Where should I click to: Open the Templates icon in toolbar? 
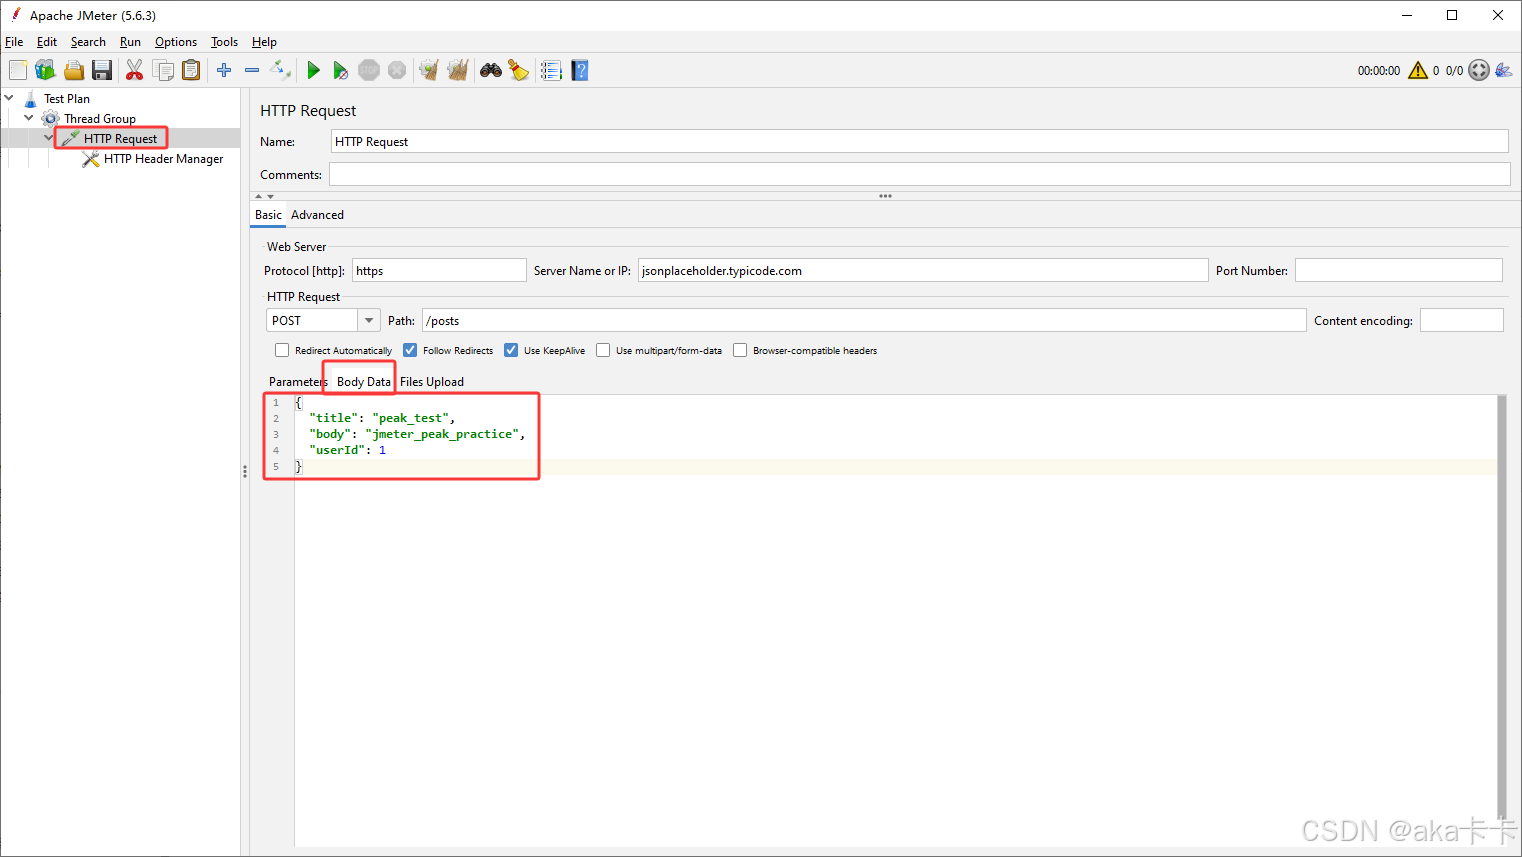[x=45, y=70]
